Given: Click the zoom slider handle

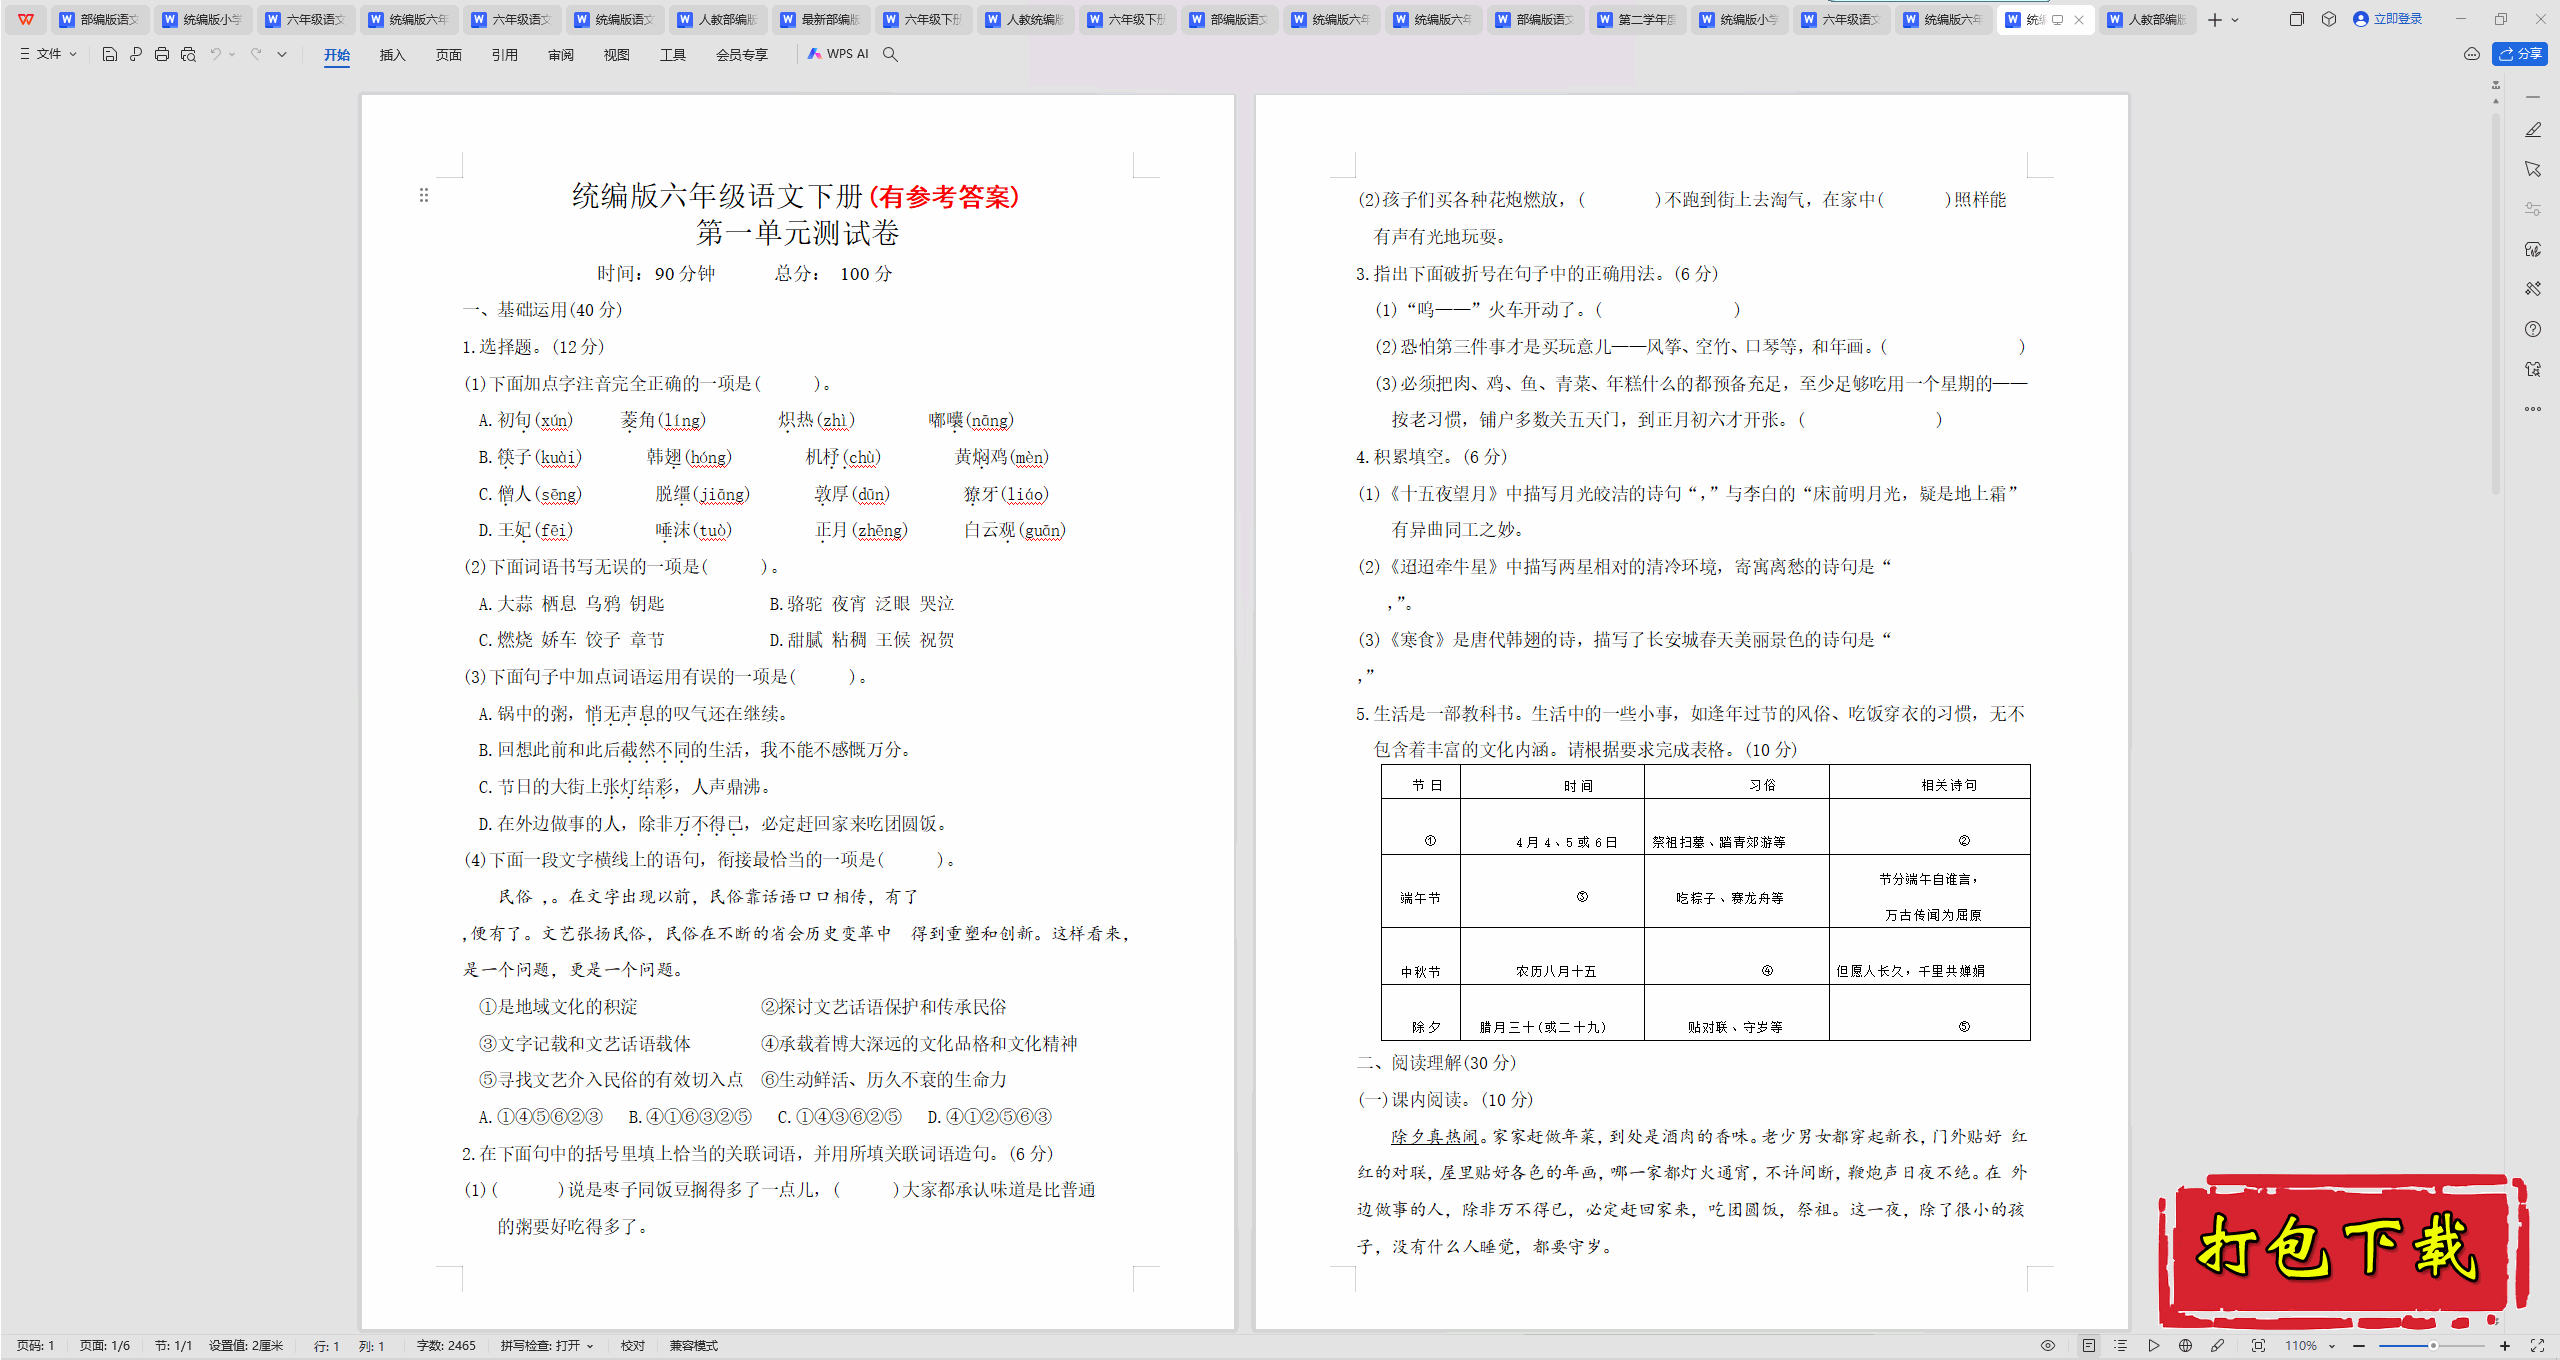Looking at the screenshot, I should (2434, 1346).
